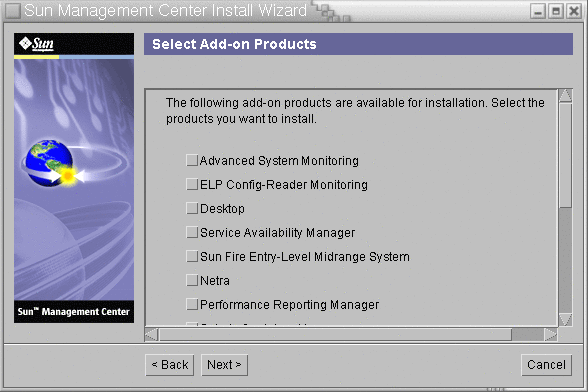Toggle the Netra add-on checkbox
The image size is (588, 392).
pyautogui.click(x=192, y=281)
